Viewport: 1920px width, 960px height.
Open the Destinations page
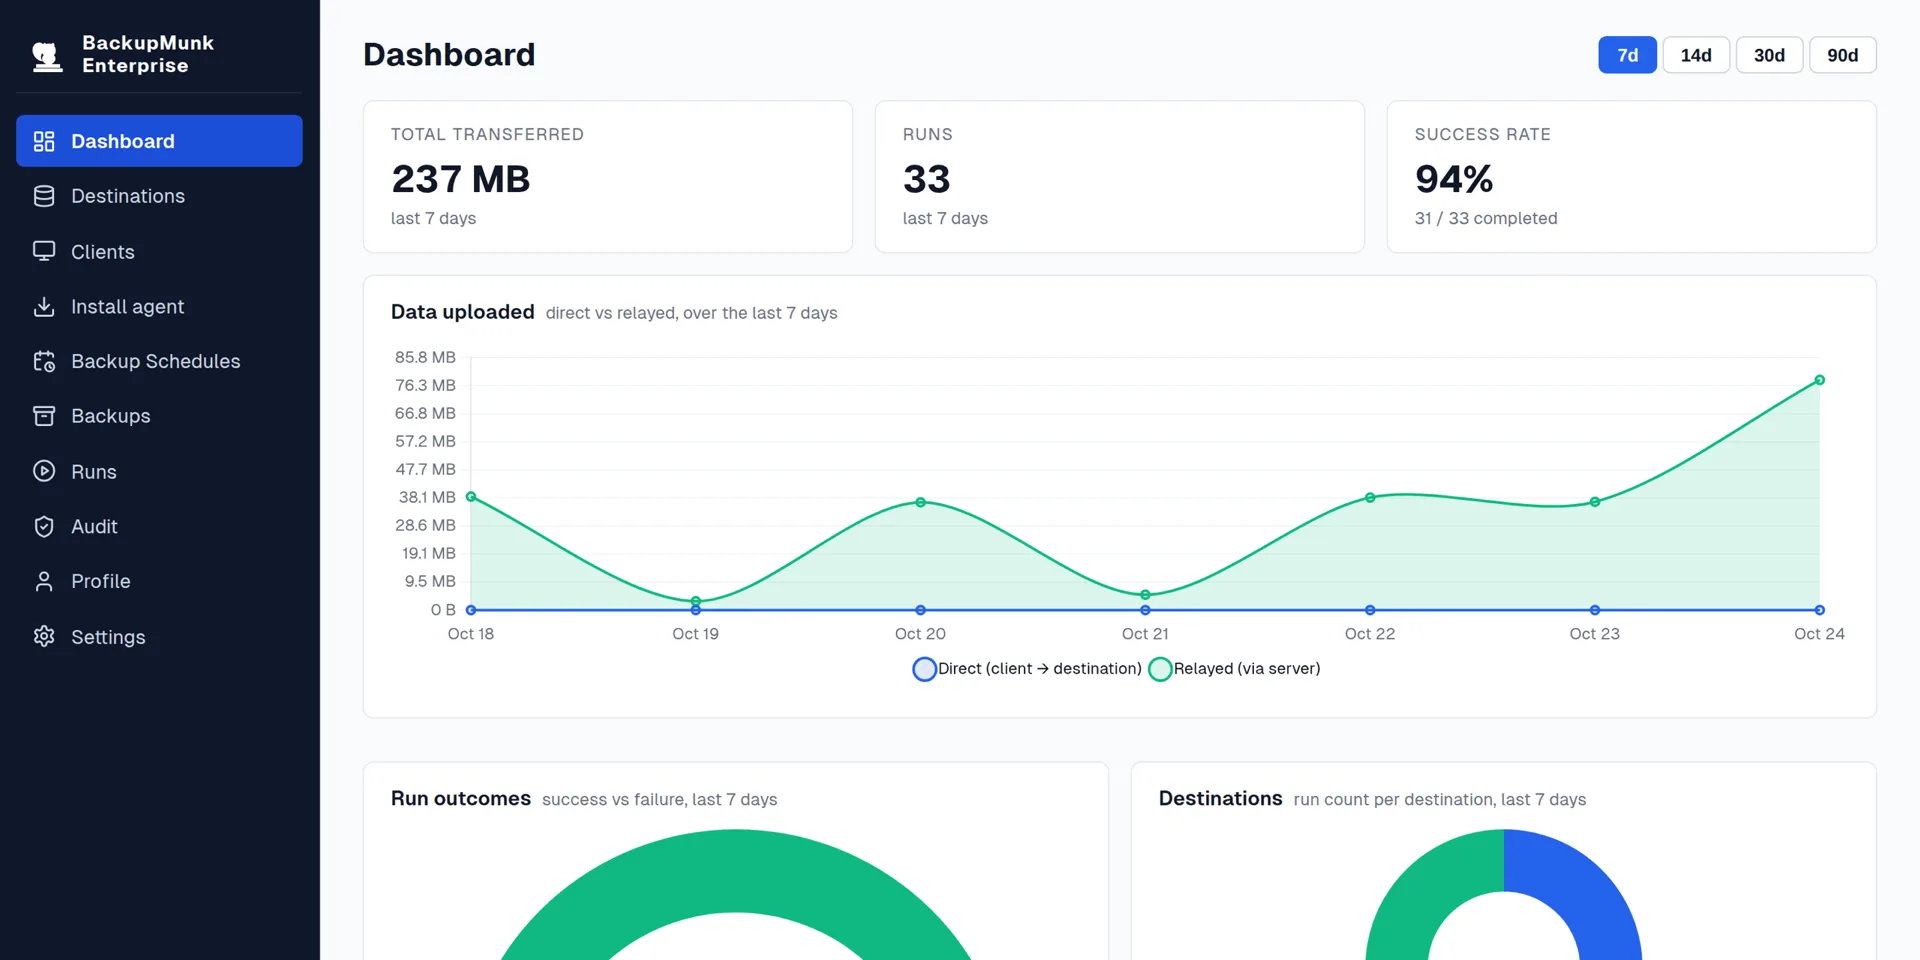coord(159,196)
